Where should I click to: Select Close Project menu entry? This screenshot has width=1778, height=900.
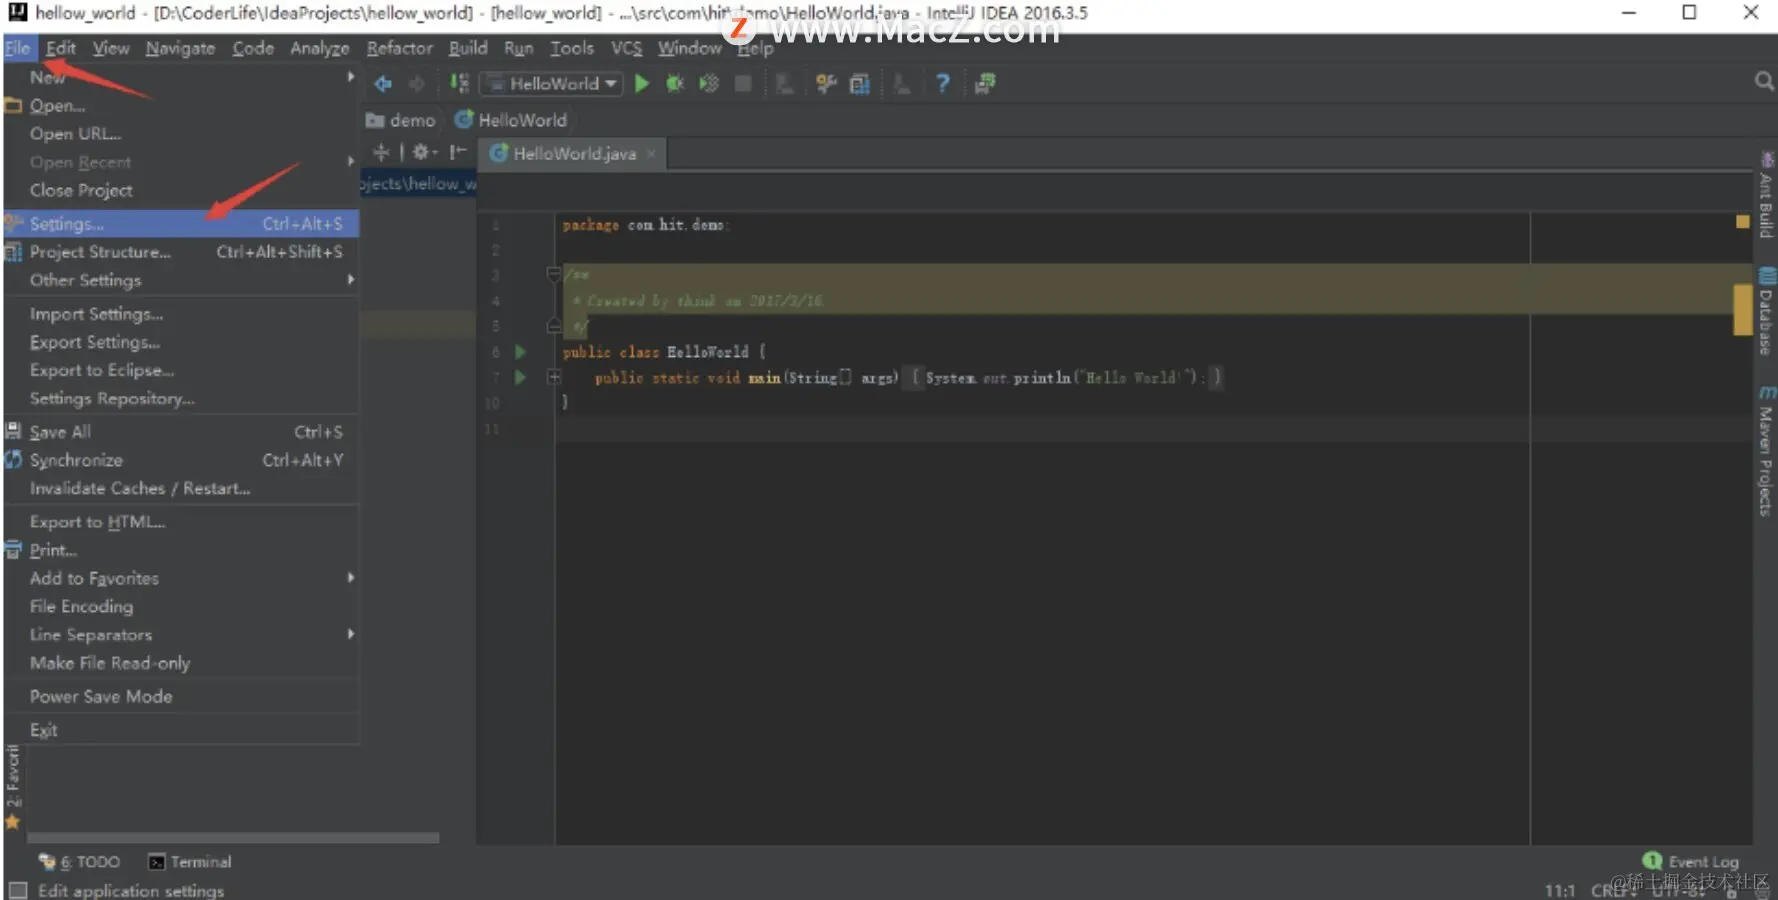point(180,190)
